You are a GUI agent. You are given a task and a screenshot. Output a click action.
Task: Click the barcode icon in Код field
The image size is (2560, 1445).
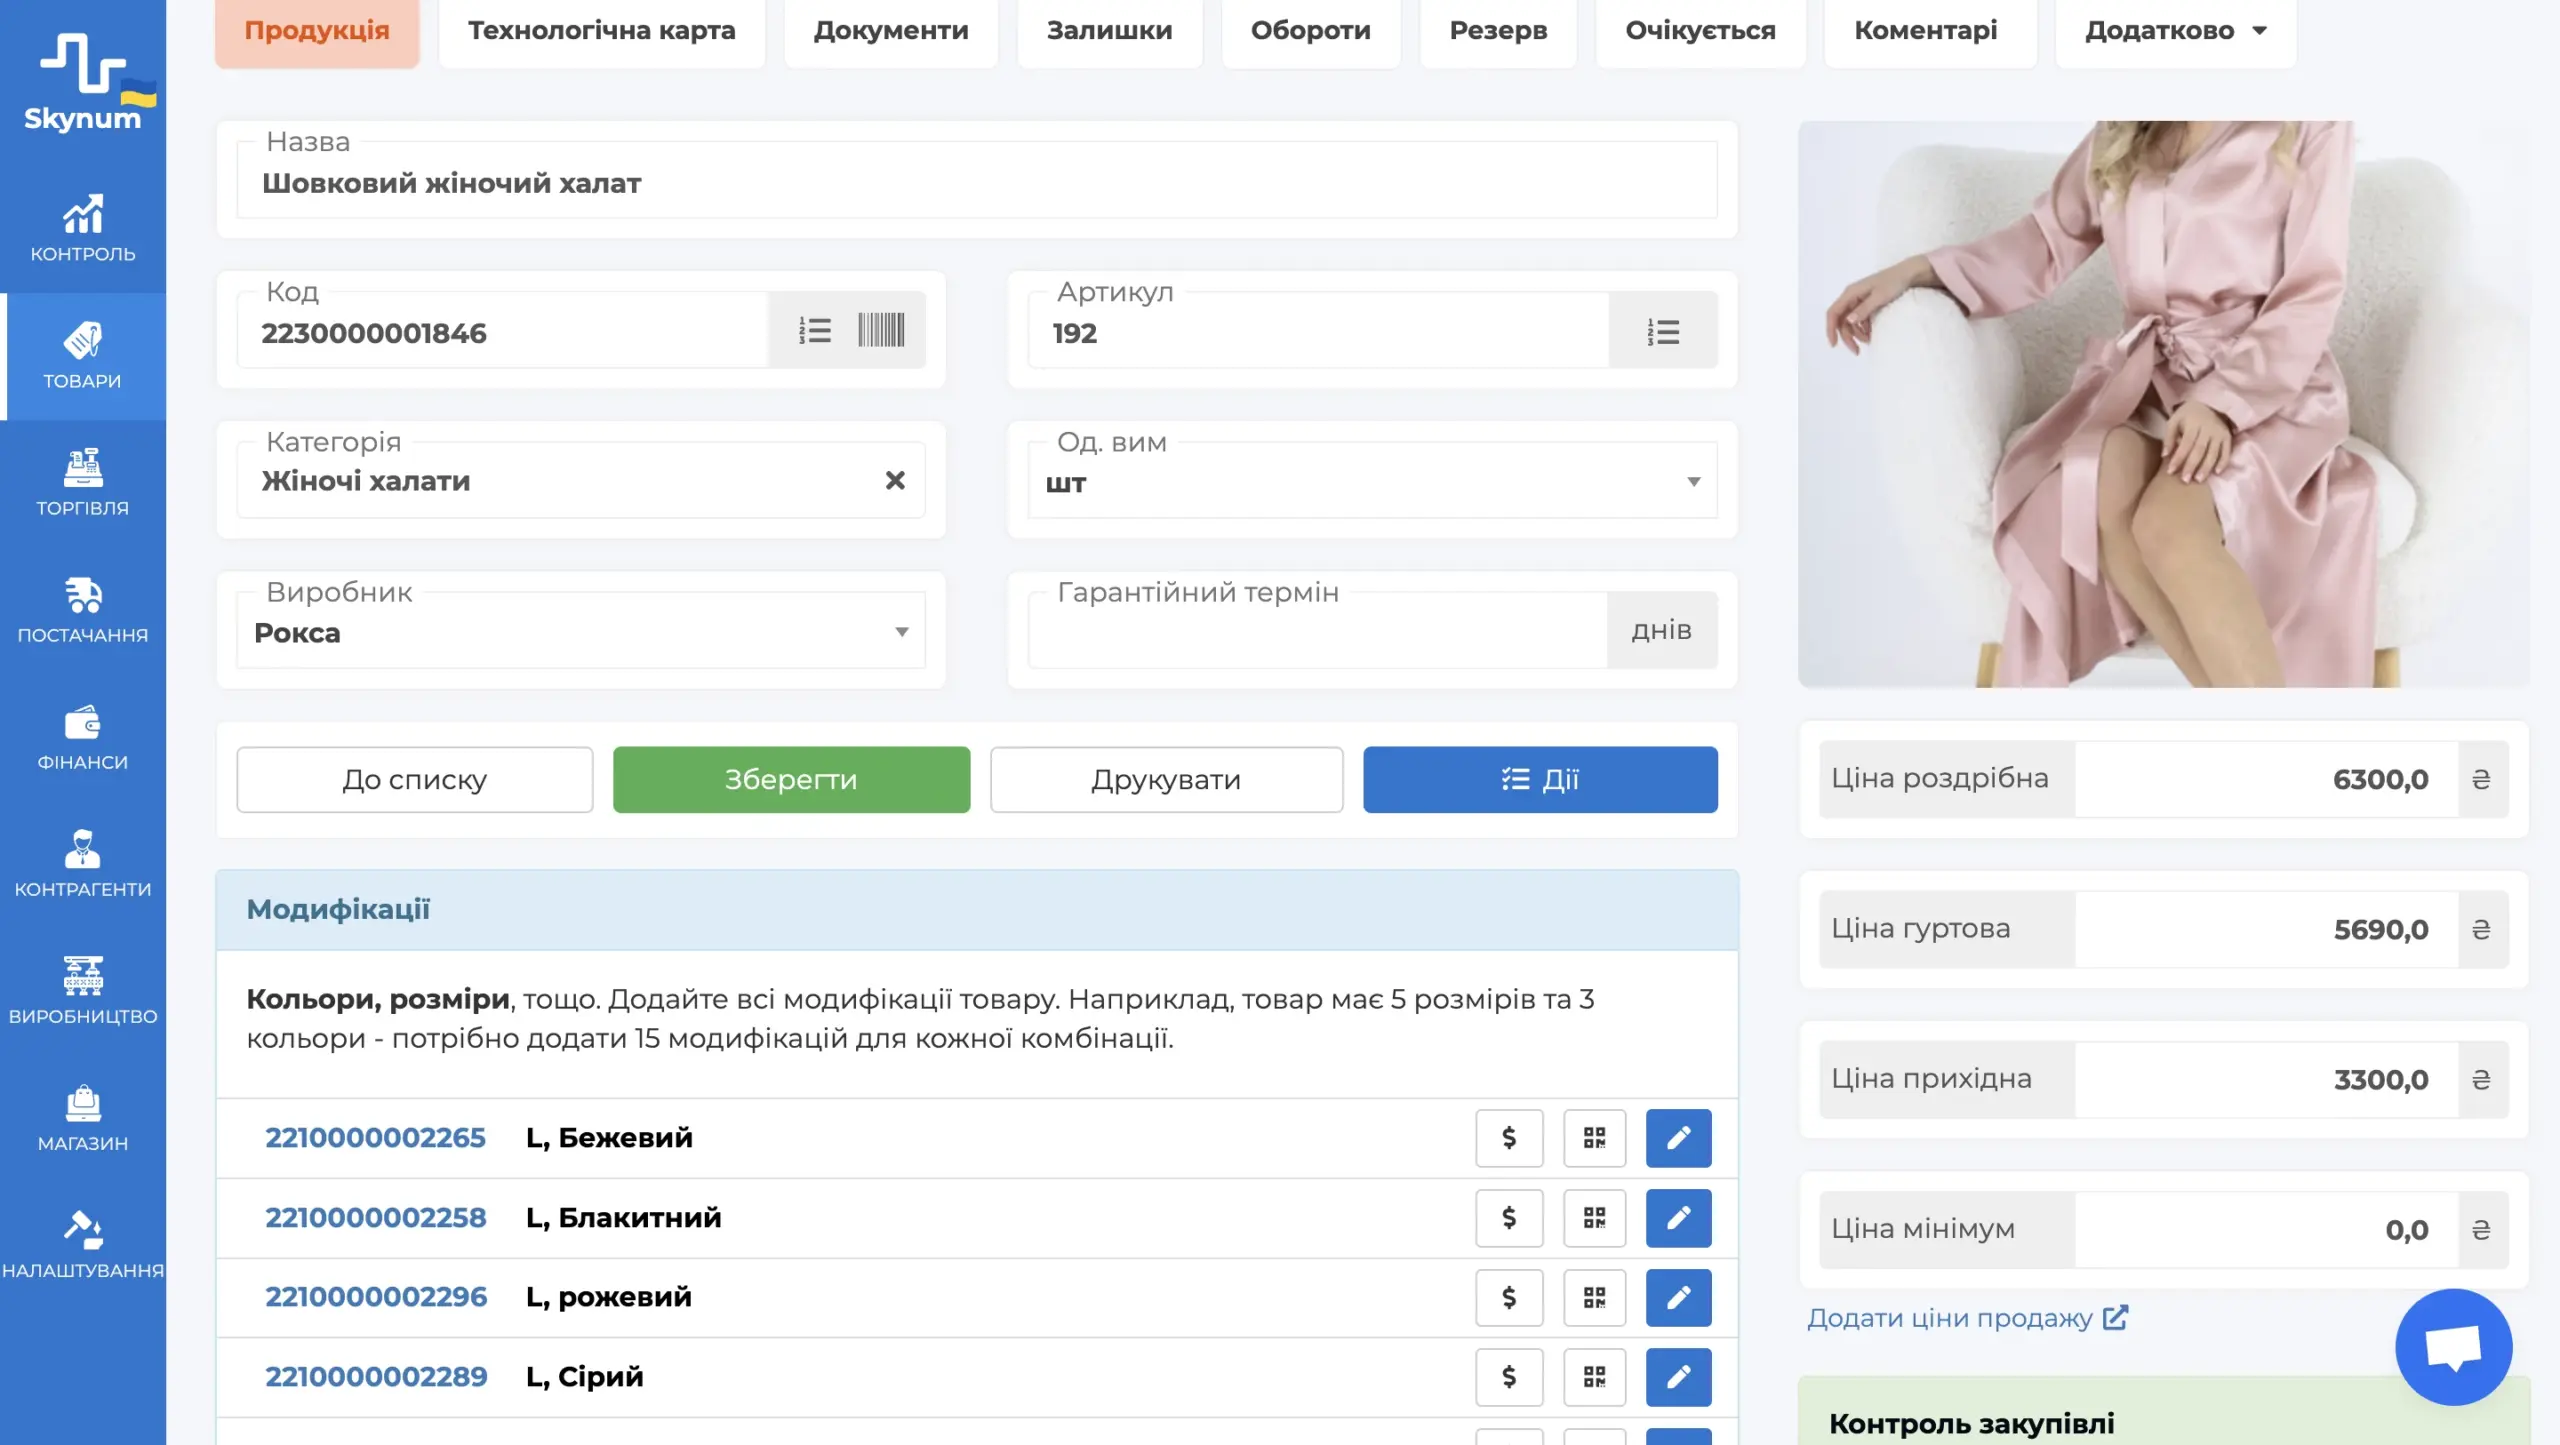(881, 330)
